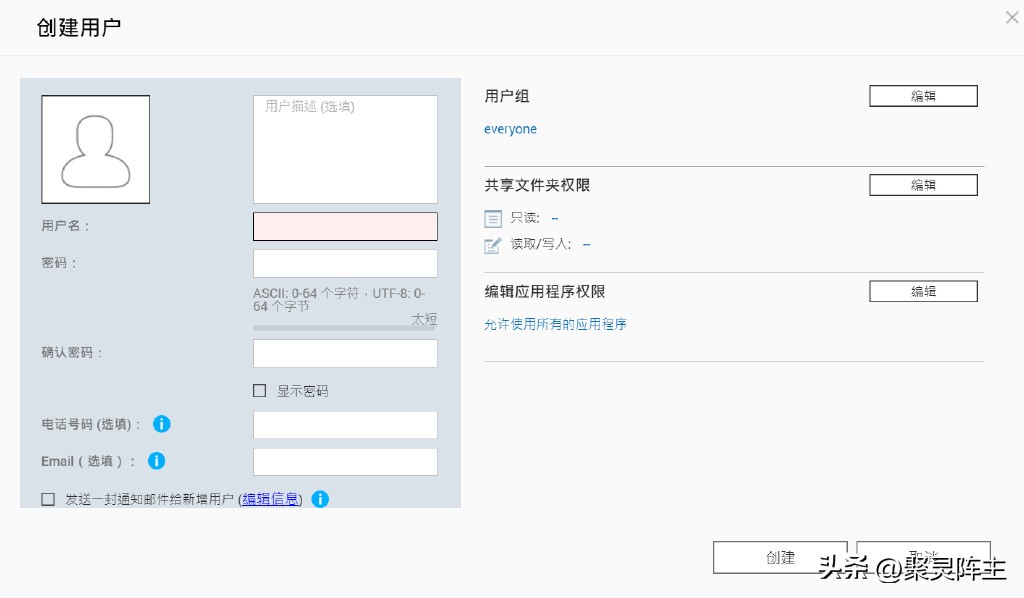1024x598 pixels.
Task: Click the 用户名 input field
Action: (x=345, y=226)
